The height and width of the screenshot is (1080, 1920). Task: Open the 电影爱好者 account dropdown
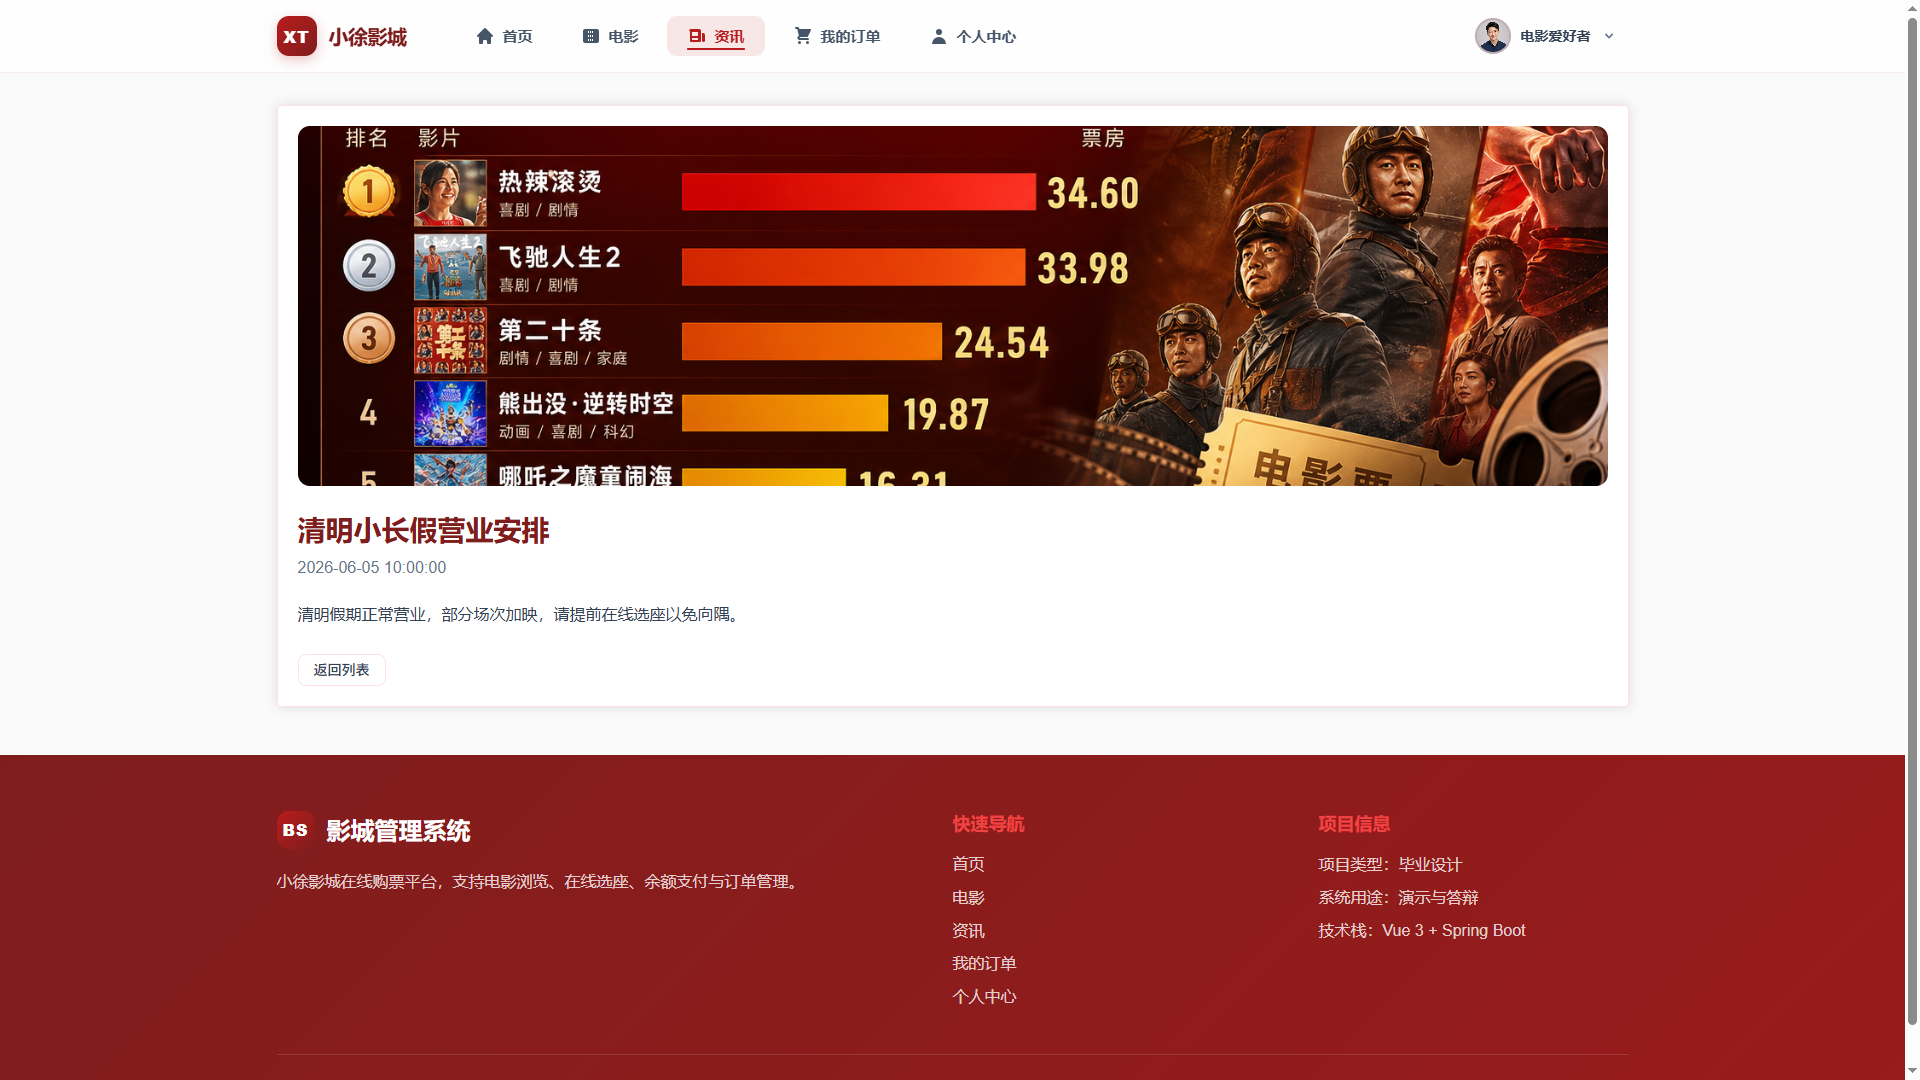[x=1546, y=36]
